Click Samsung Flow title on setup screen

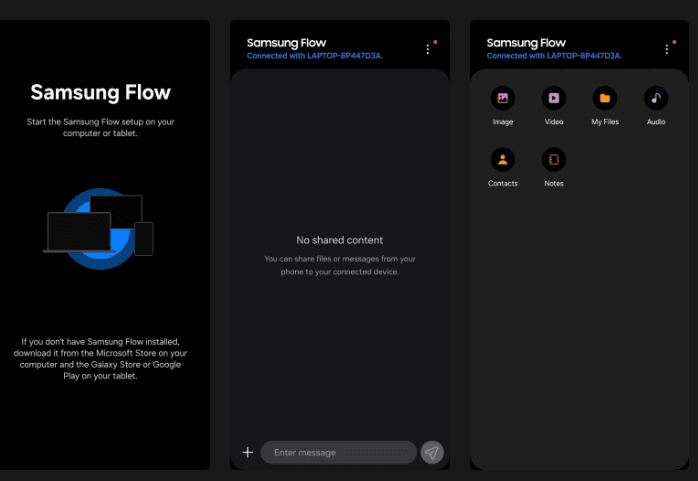[x=100, y=93]
